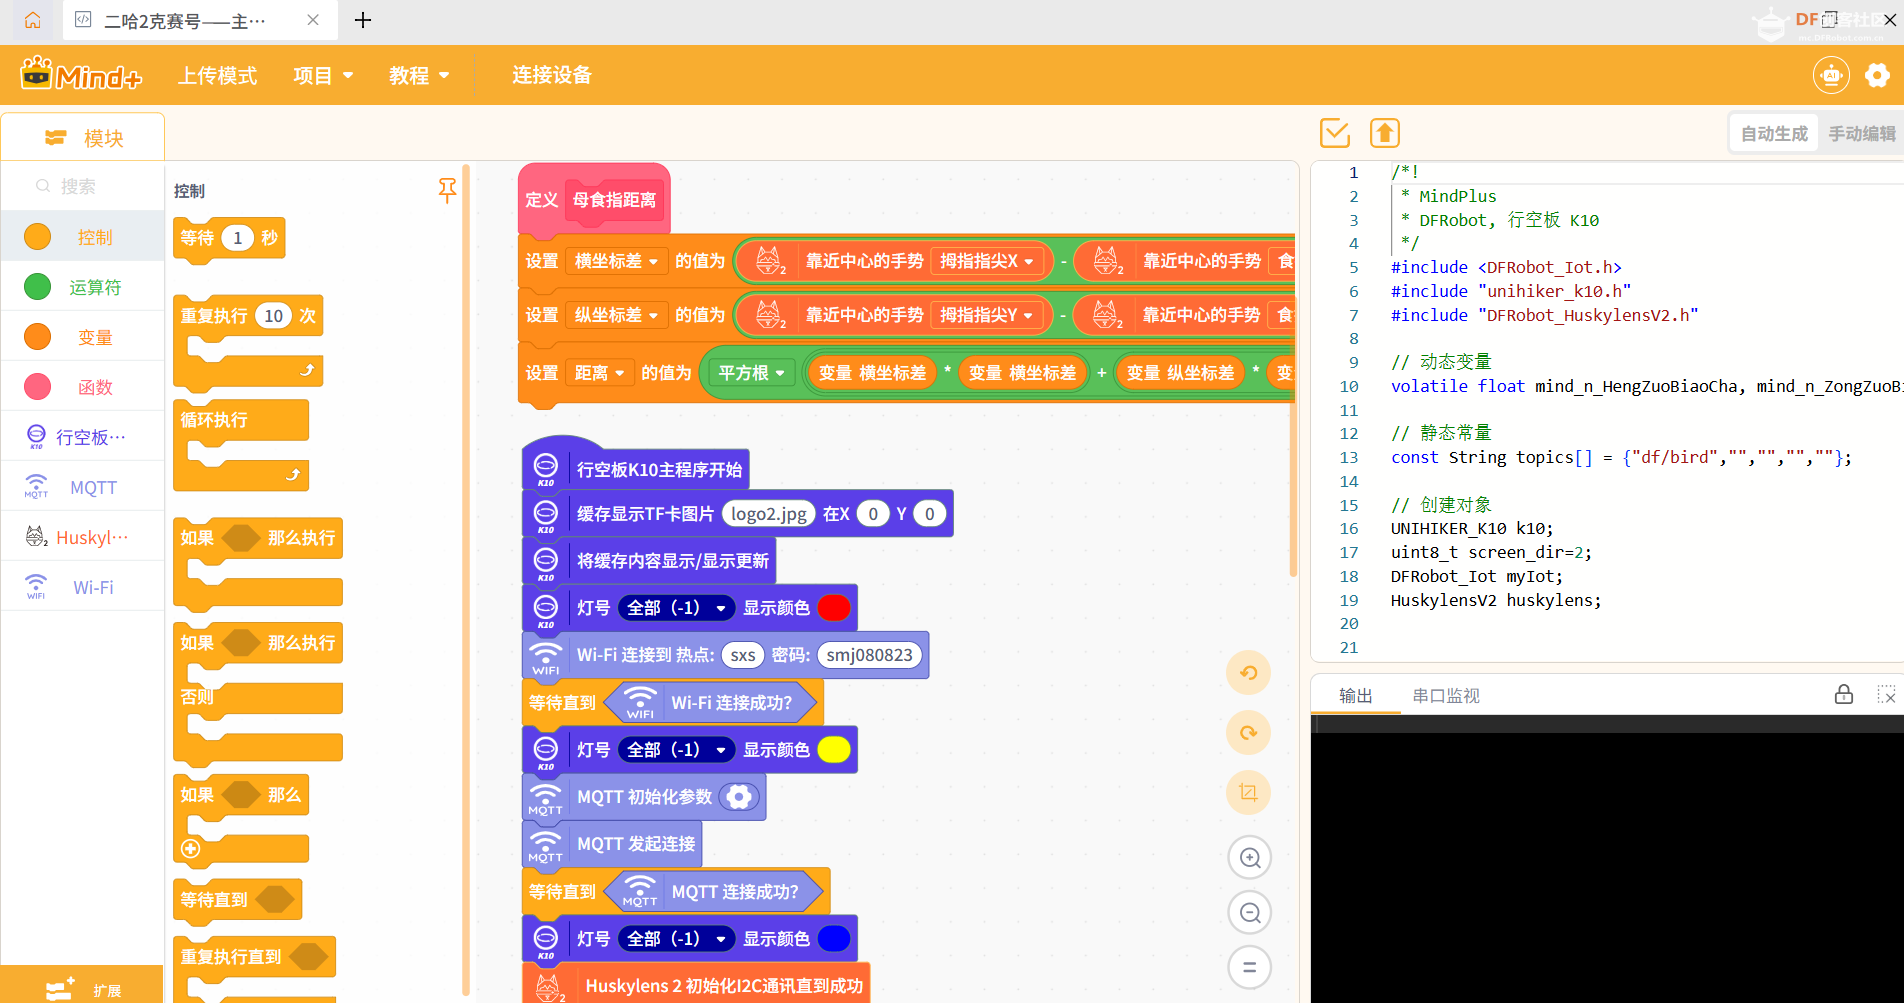
Task: Click the yellow LED color swatch
Action: pos(834,750)
